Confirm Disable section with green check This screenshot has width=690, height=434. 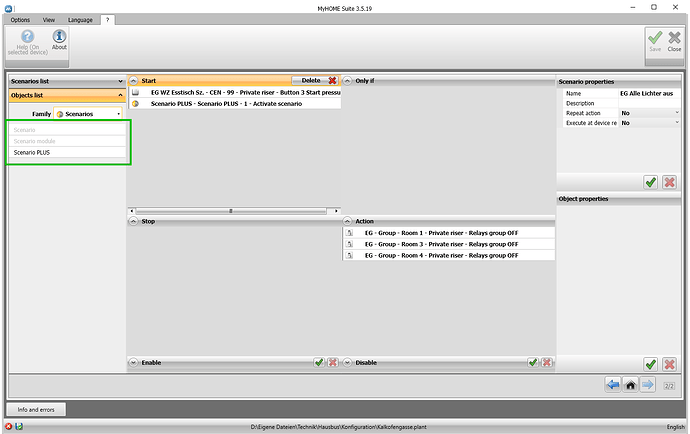pos(533,362)
